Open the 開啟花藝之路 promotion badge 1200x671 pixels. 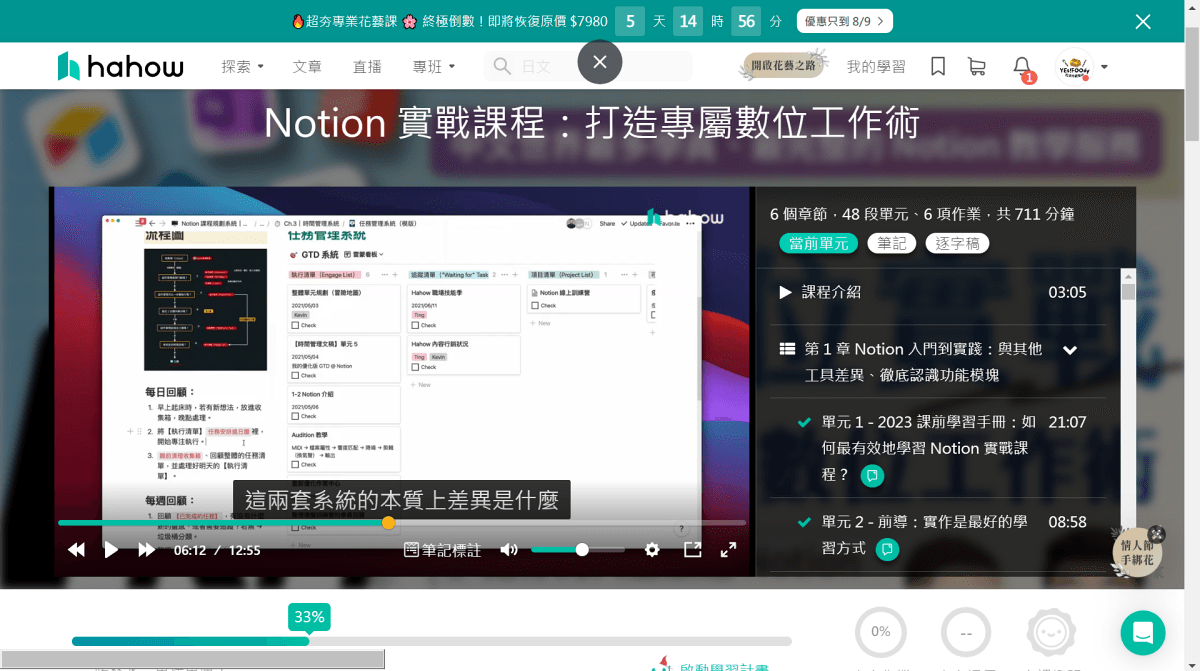[782, 66]
